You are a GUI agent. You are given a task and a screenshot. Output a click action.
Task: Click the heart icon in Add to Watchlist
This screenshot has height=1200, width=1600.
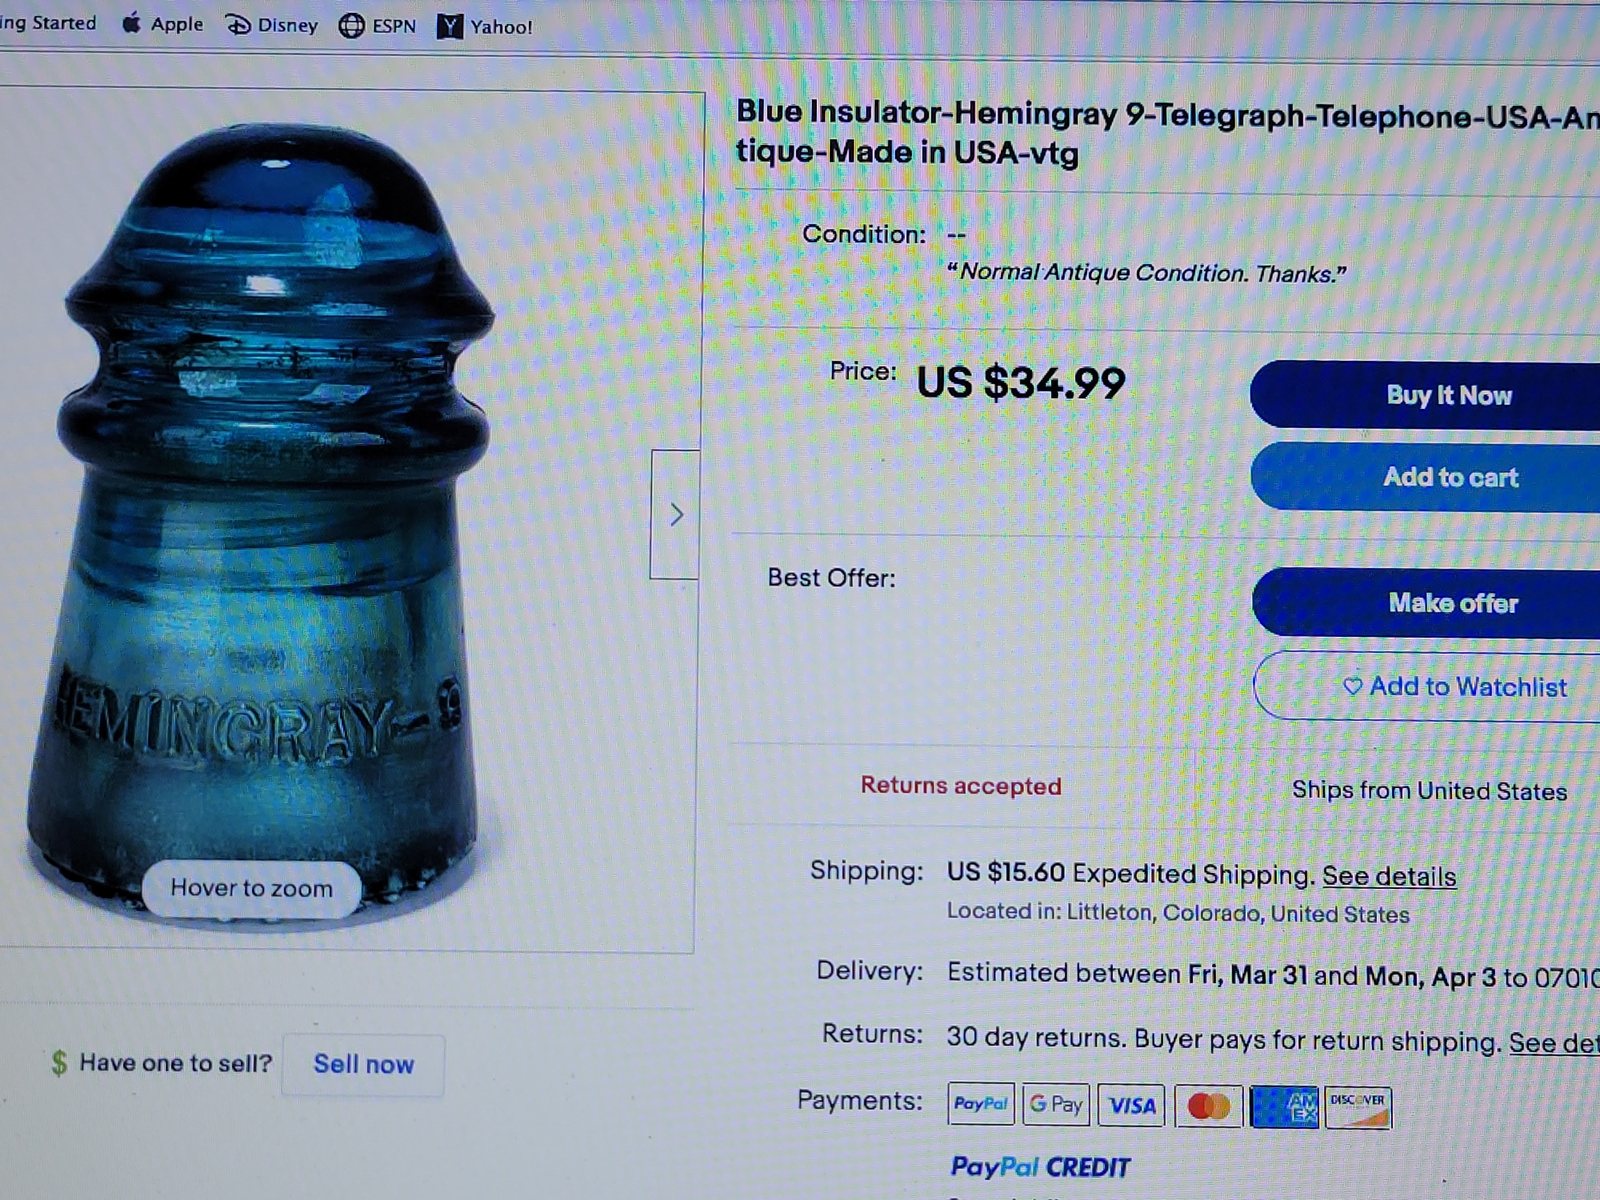click(1352, 686)
